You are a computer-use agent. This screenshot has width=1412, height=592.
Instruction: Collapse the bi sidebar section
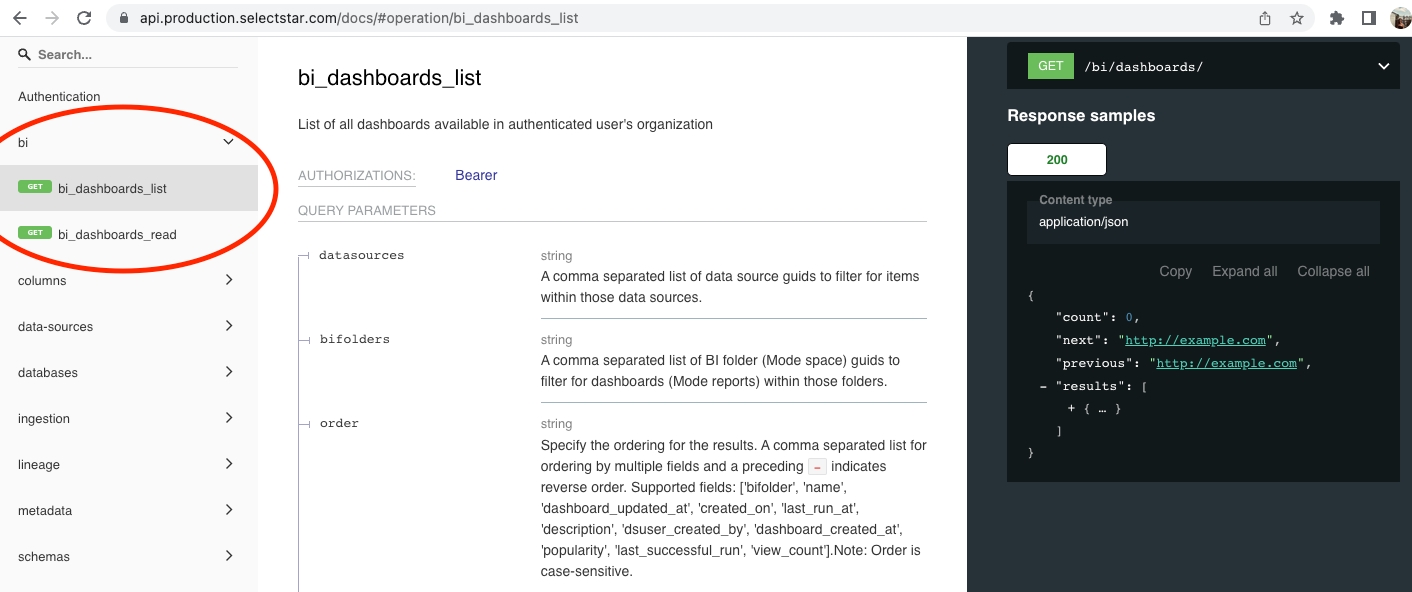(228, 142)
